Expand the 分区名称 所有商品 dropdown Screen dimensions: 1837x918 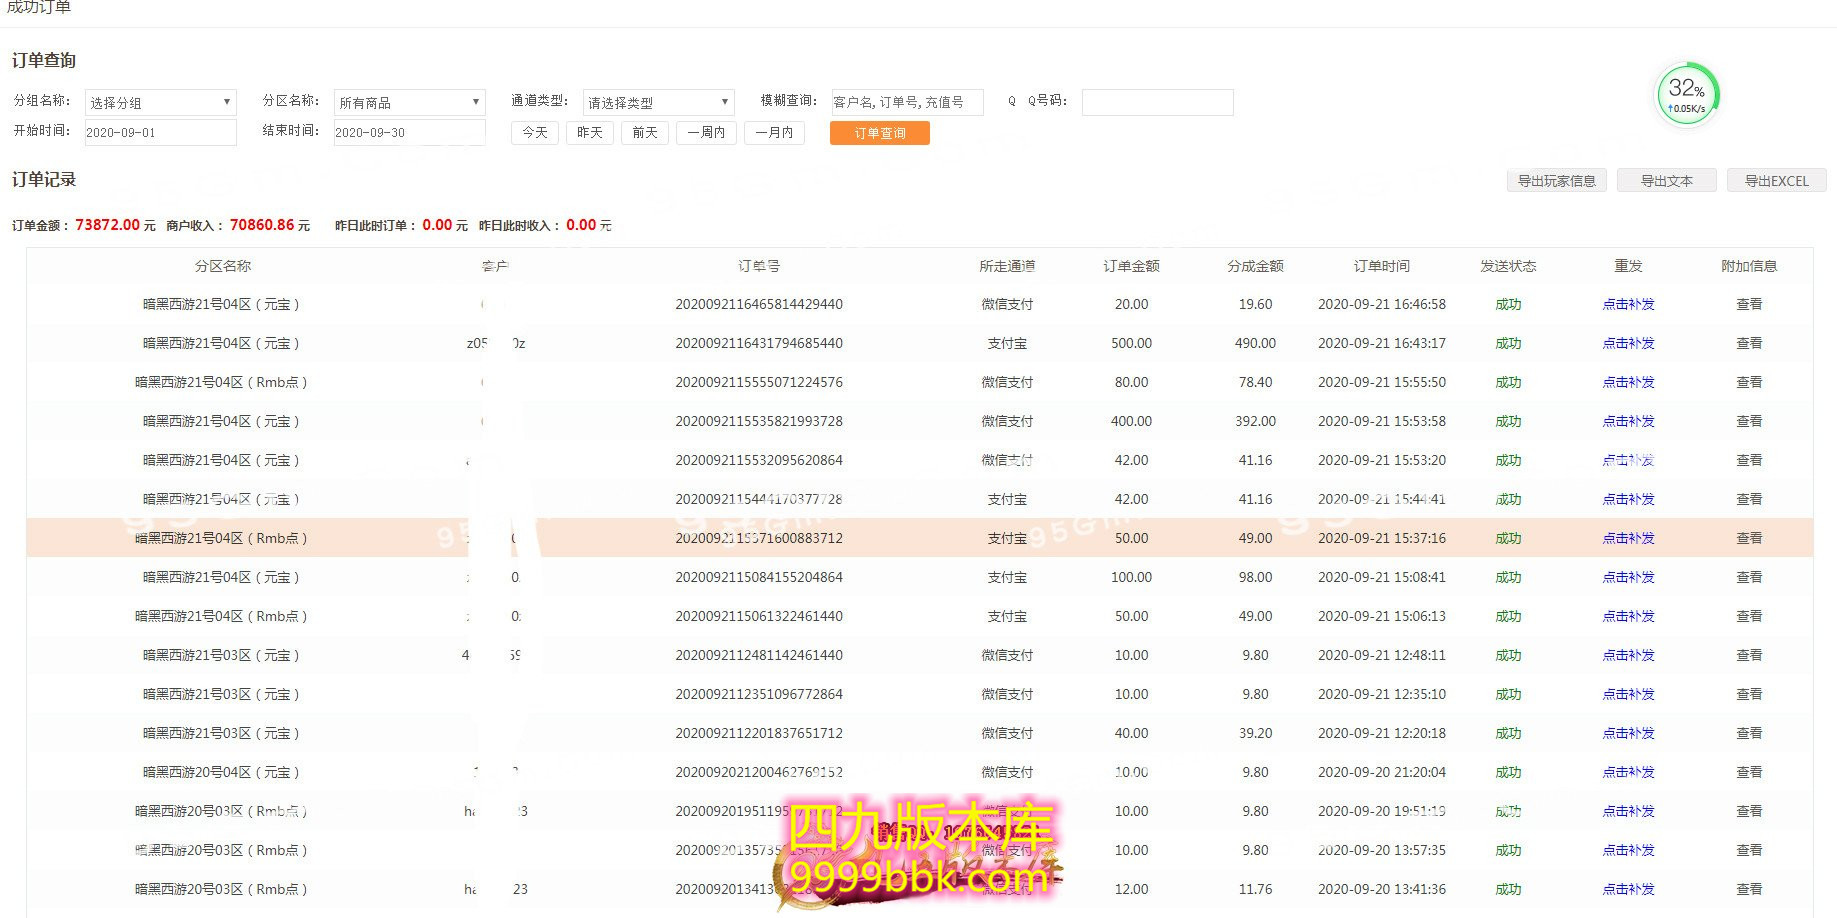(409, 102)
